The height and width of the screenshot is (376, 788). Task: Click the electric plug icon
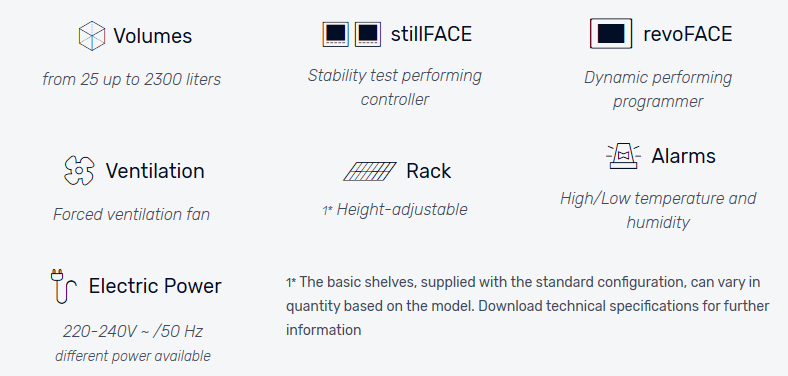[63, 286]
